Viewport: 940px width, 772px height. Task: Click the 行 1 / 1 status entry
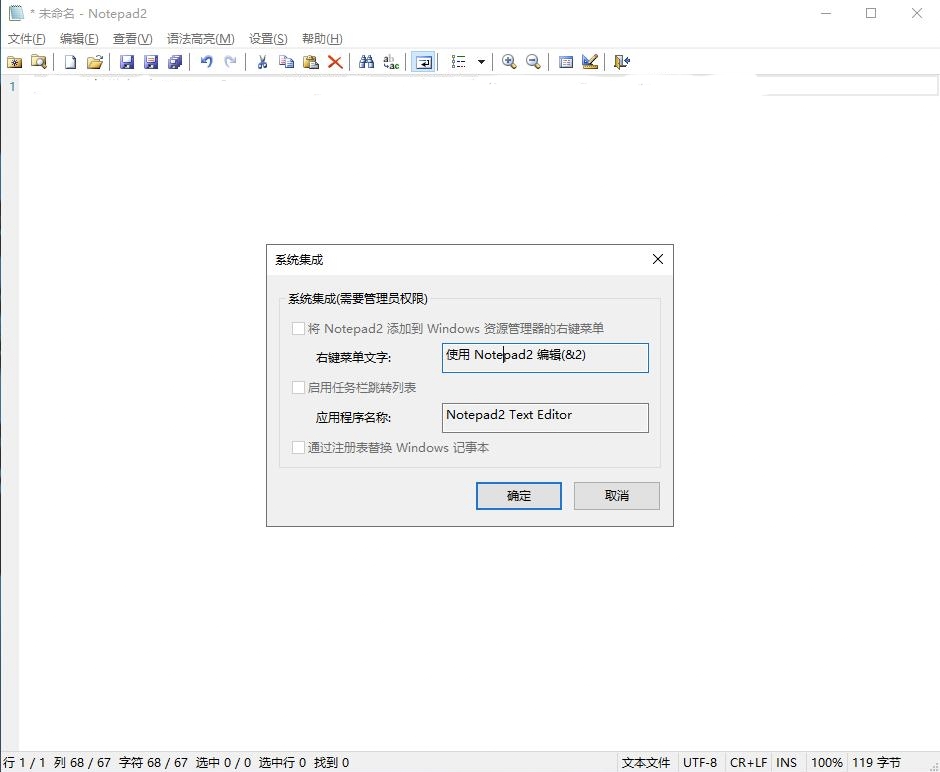click(x=25, y=762)
